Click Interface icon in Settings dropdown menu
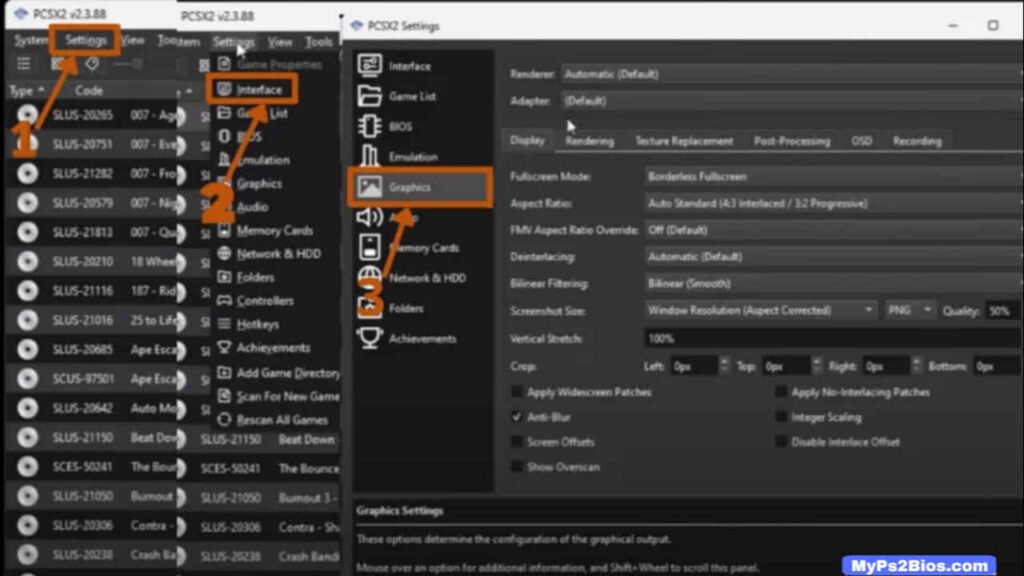Image resolution: width=1024 pixels, height=576 pixels. [225, 89]
